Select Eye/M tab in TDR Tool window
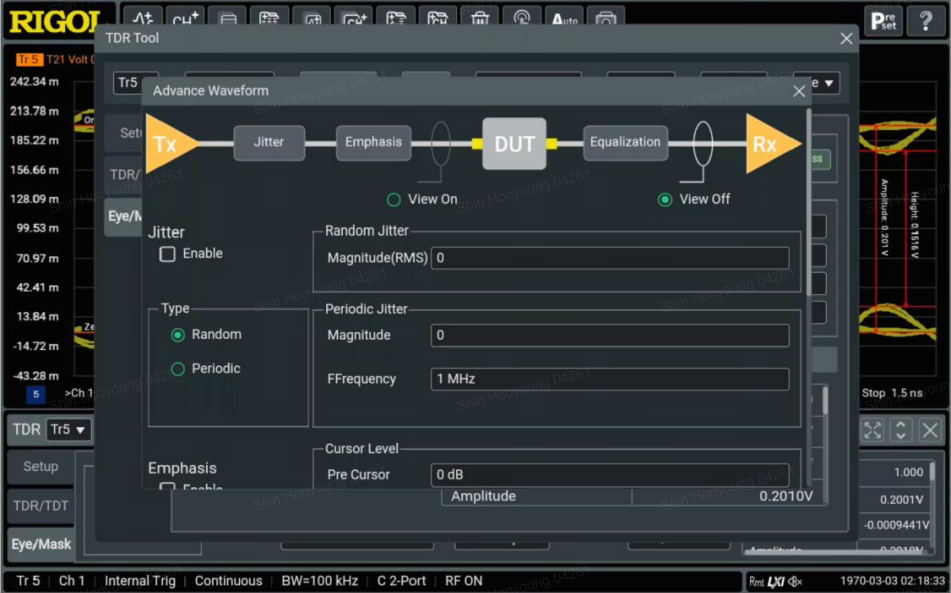 point(124,216)
